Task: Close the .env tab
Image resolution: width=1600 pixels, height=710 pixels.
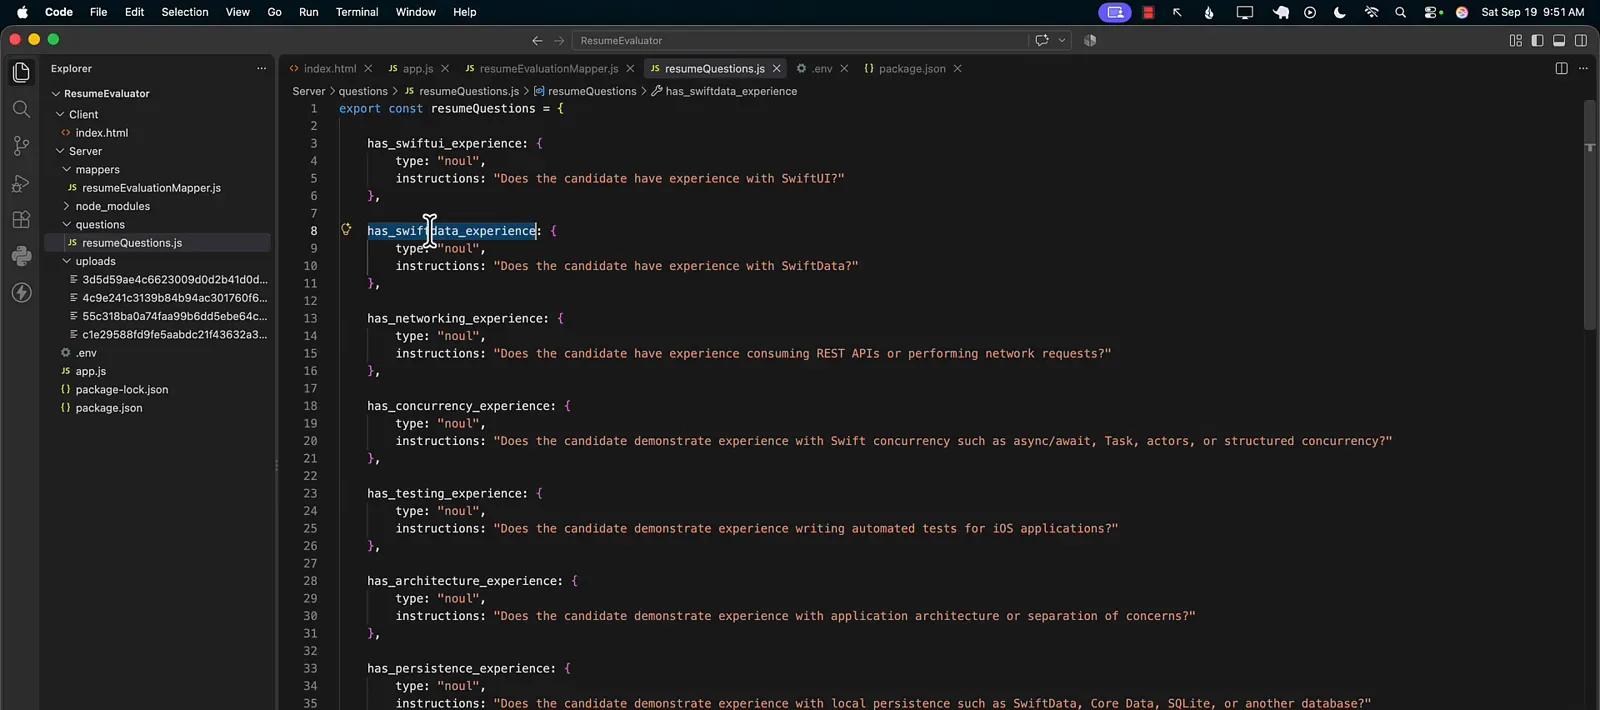Action: point(844,69)
